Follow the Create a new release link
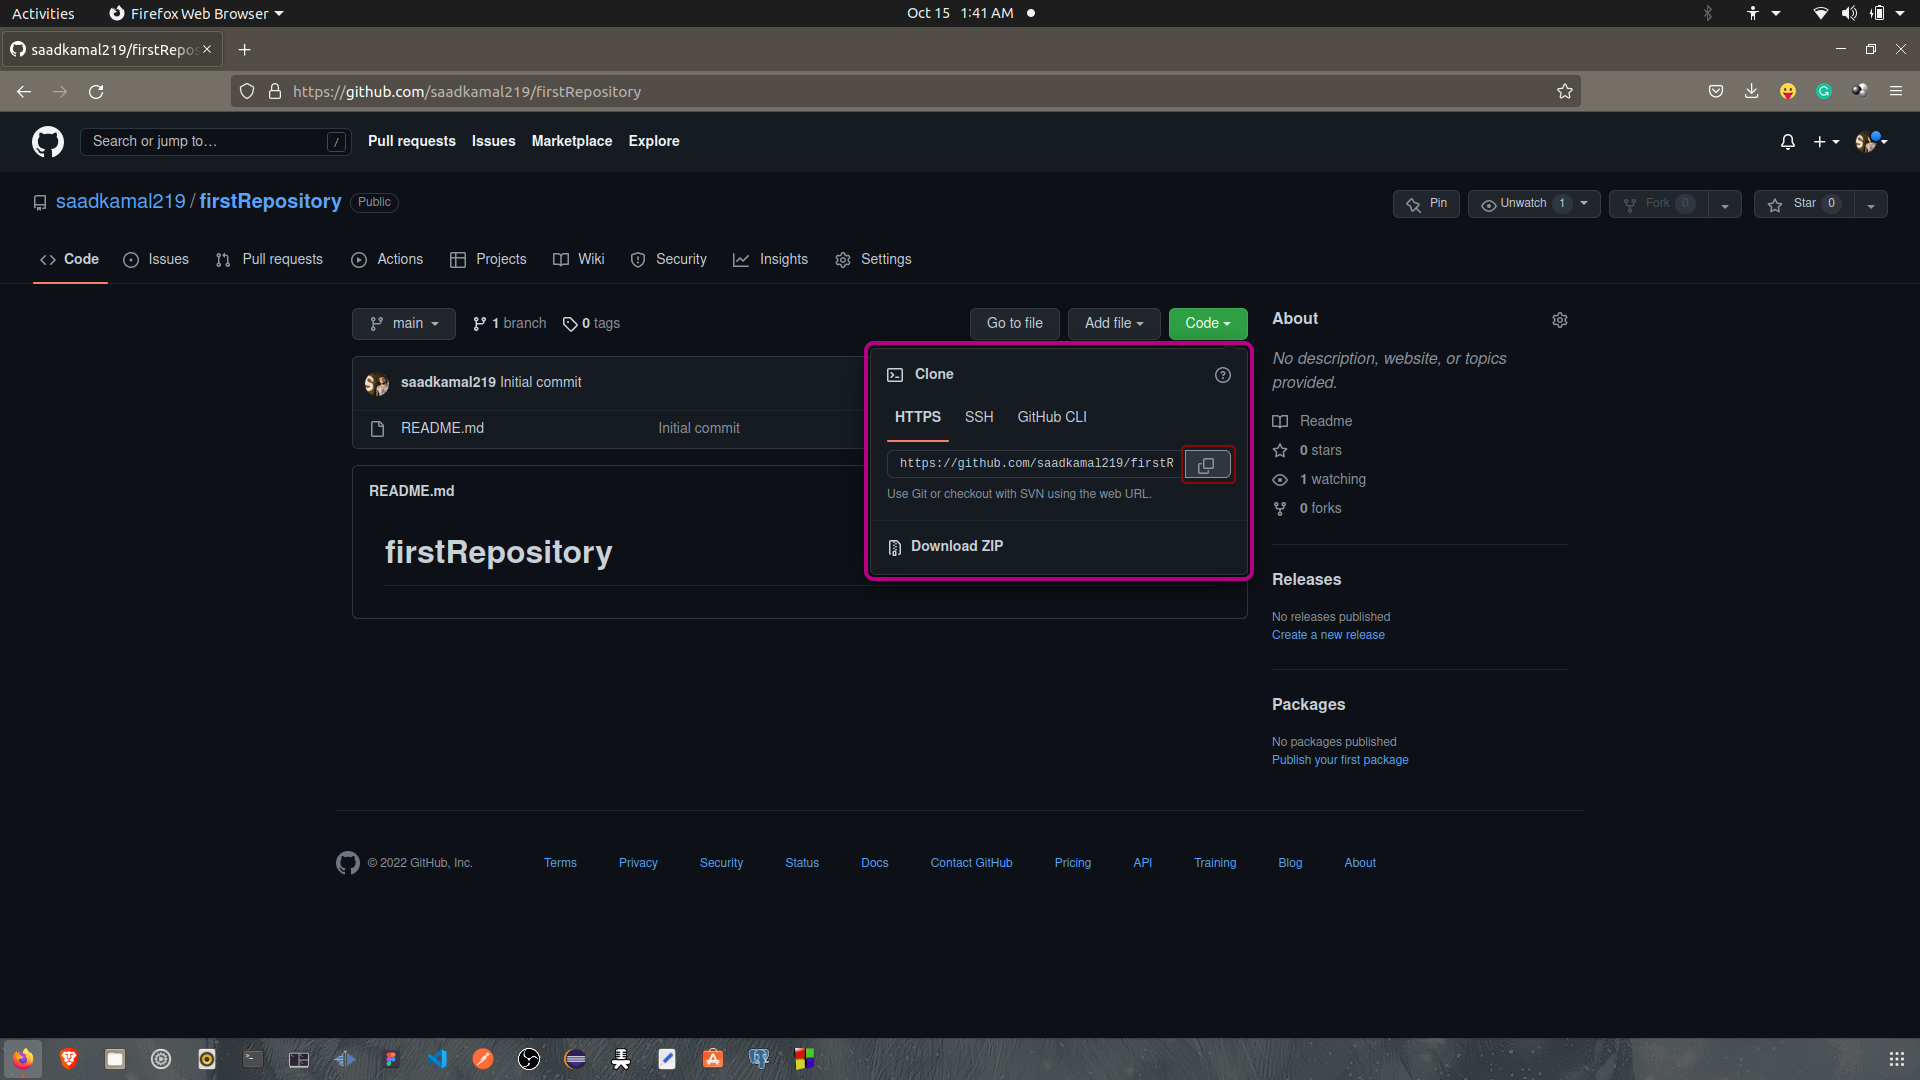1920x1080 pixels. click(x=1327, y=636)
